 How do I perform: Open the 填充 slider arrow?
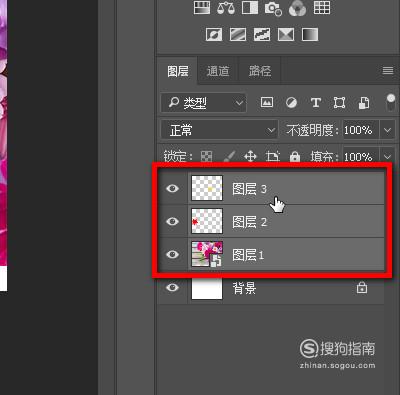[387, 156]
